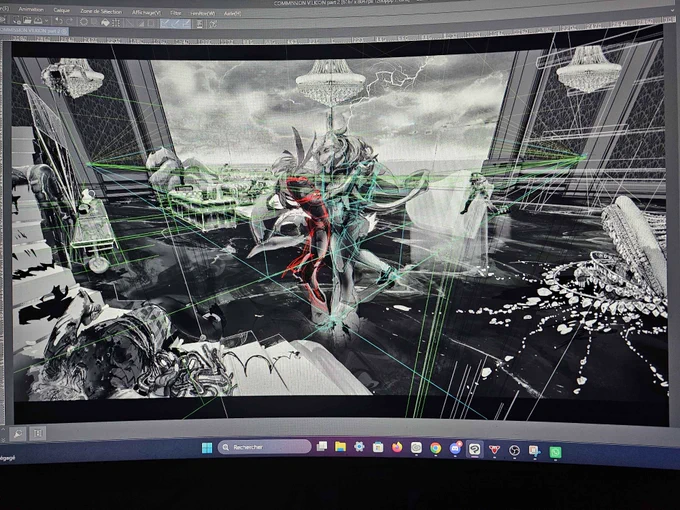This screenshot has height=510, width=680.
Task: Open Microsoft Store from taskbar
Action: click(x=378, y=447)
